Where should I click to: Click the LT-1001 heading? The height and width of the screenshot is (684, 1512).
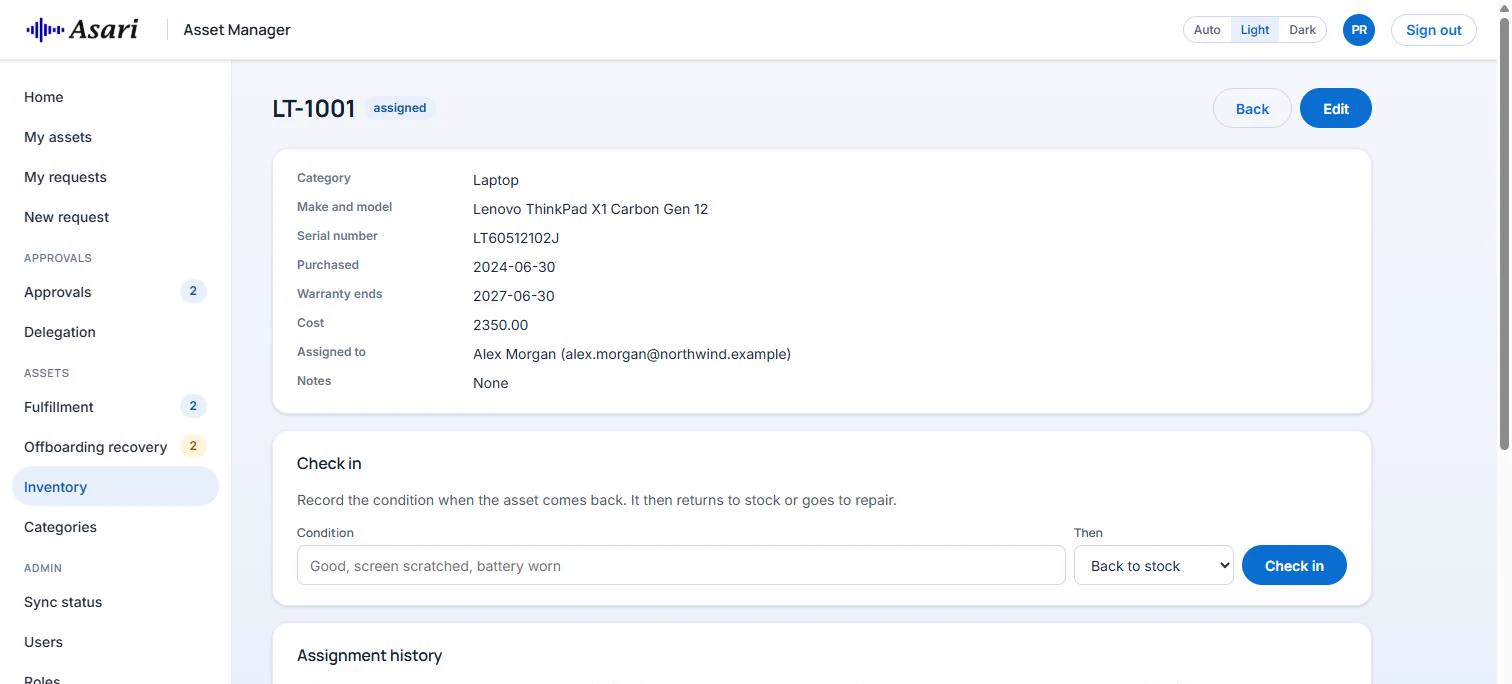(314, 109)
